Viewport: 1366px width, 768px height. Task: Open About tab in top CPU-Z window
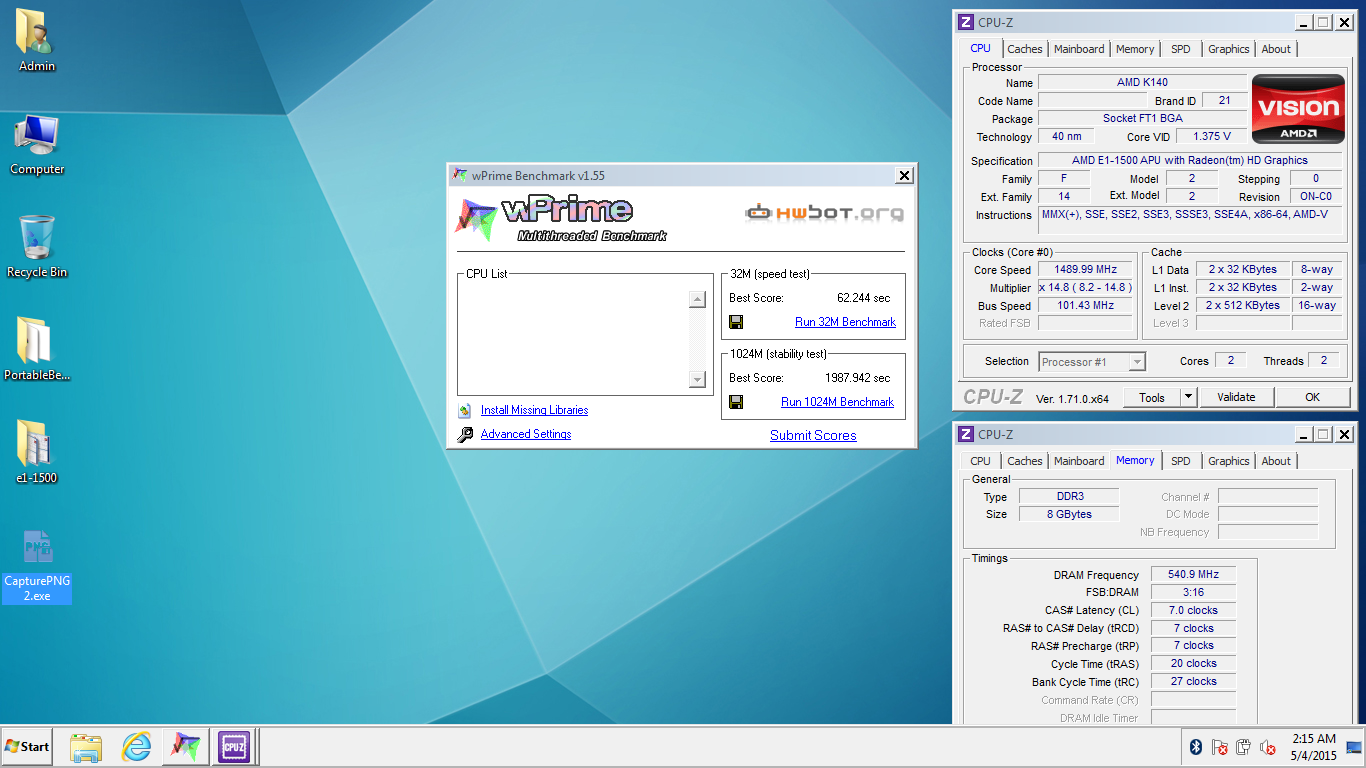pyautogui.click(x=1276, y=49)
